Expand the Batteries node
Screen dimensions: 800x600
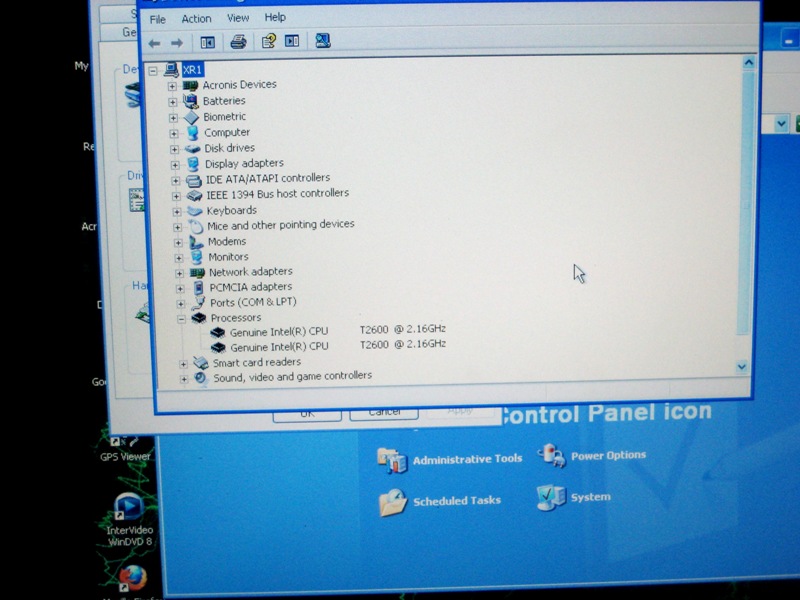pos(172,102)
